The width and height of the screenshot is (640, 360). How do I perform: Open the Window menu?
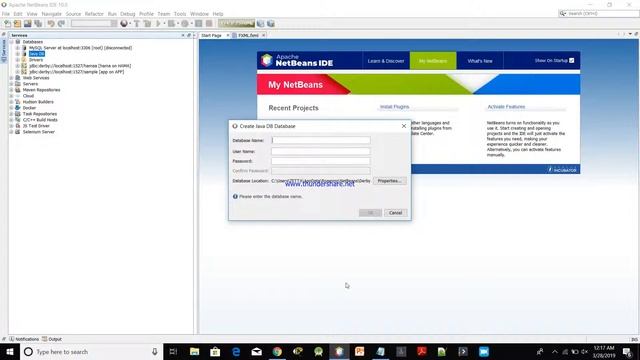point(199,13)
